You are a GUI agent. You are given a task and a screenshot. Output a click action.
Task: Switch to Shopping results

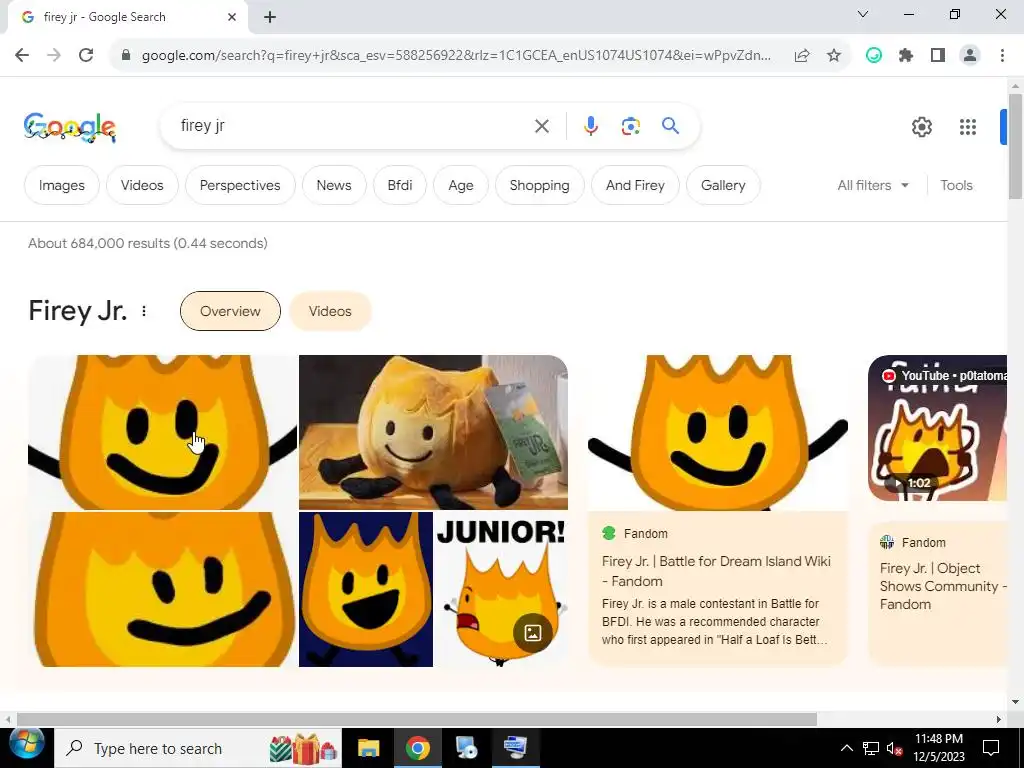539,185
